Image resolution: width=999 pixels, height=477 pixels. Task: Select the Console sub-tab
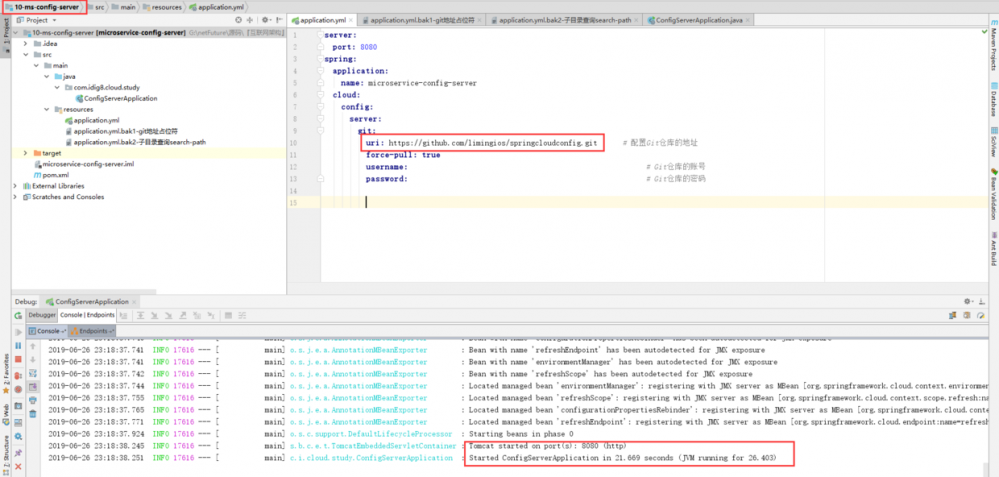47,331
